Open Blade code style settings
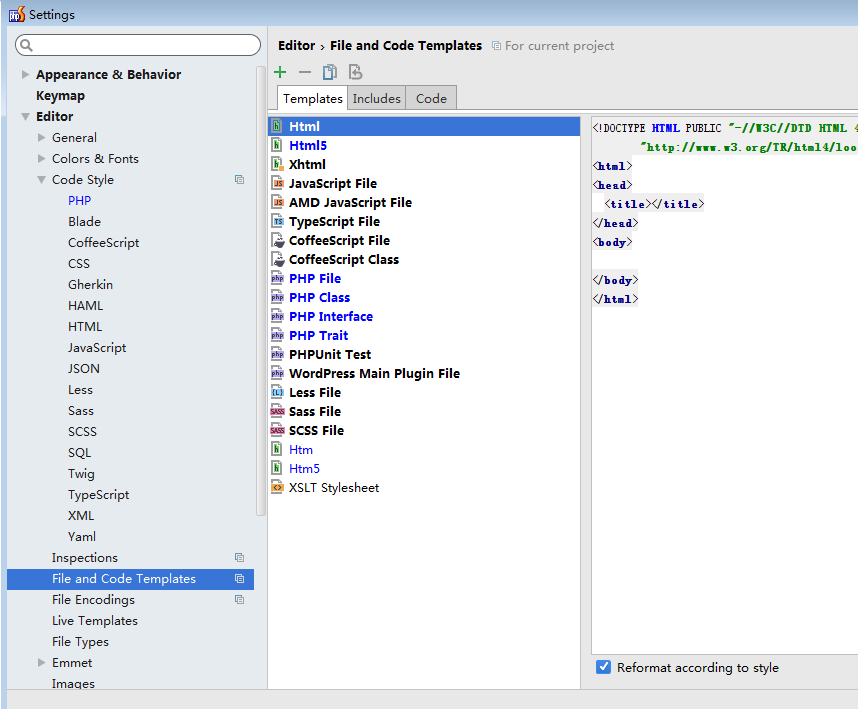Viewport: 858px width, 709px height. pyautogui.click(x=84, y=222)
